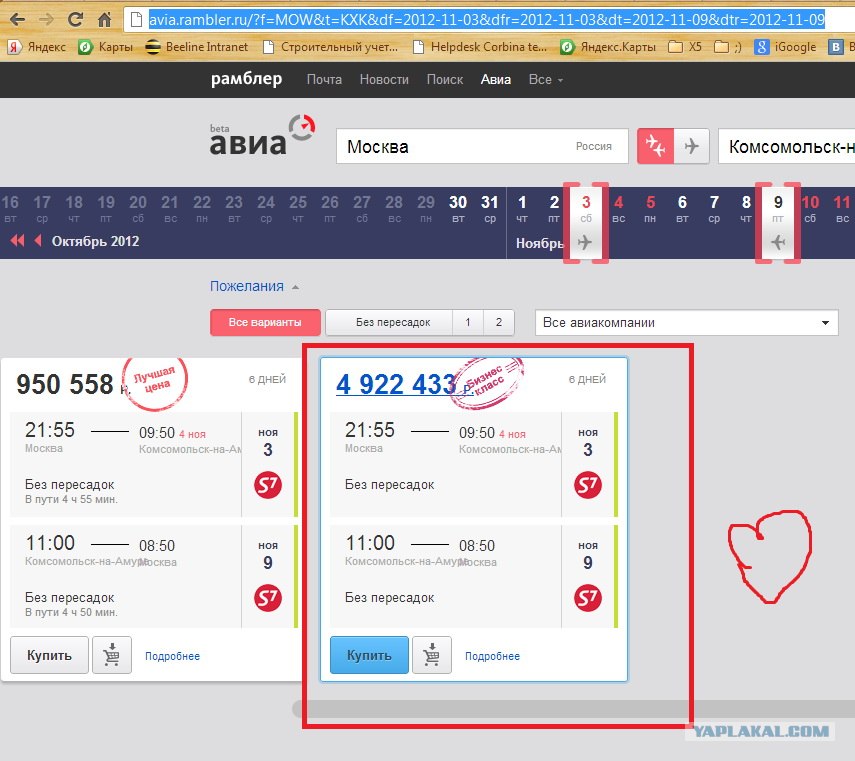Open the browser home icon
The width and height of the screenshot is (855, 761).
coord(104,20)
